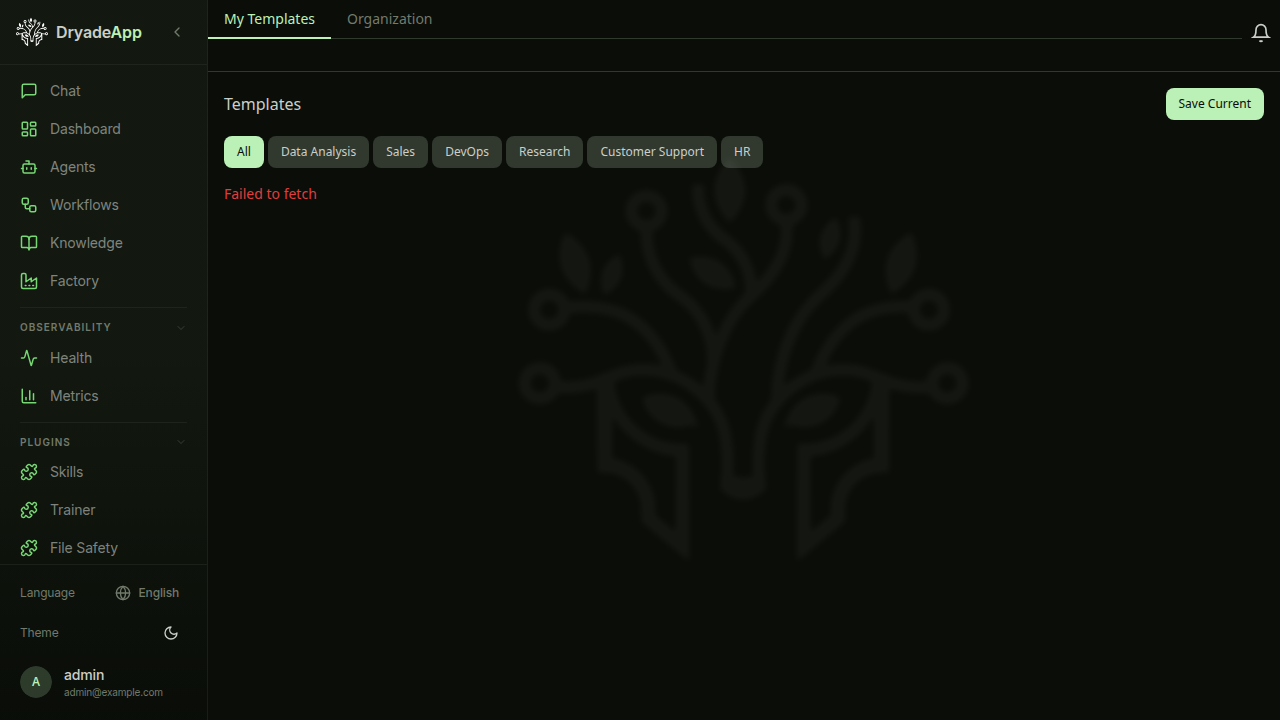This screenshot has width=1280, height=720.
Task: Open Metrics via the bar chart icon
Action: coord(30,395)
